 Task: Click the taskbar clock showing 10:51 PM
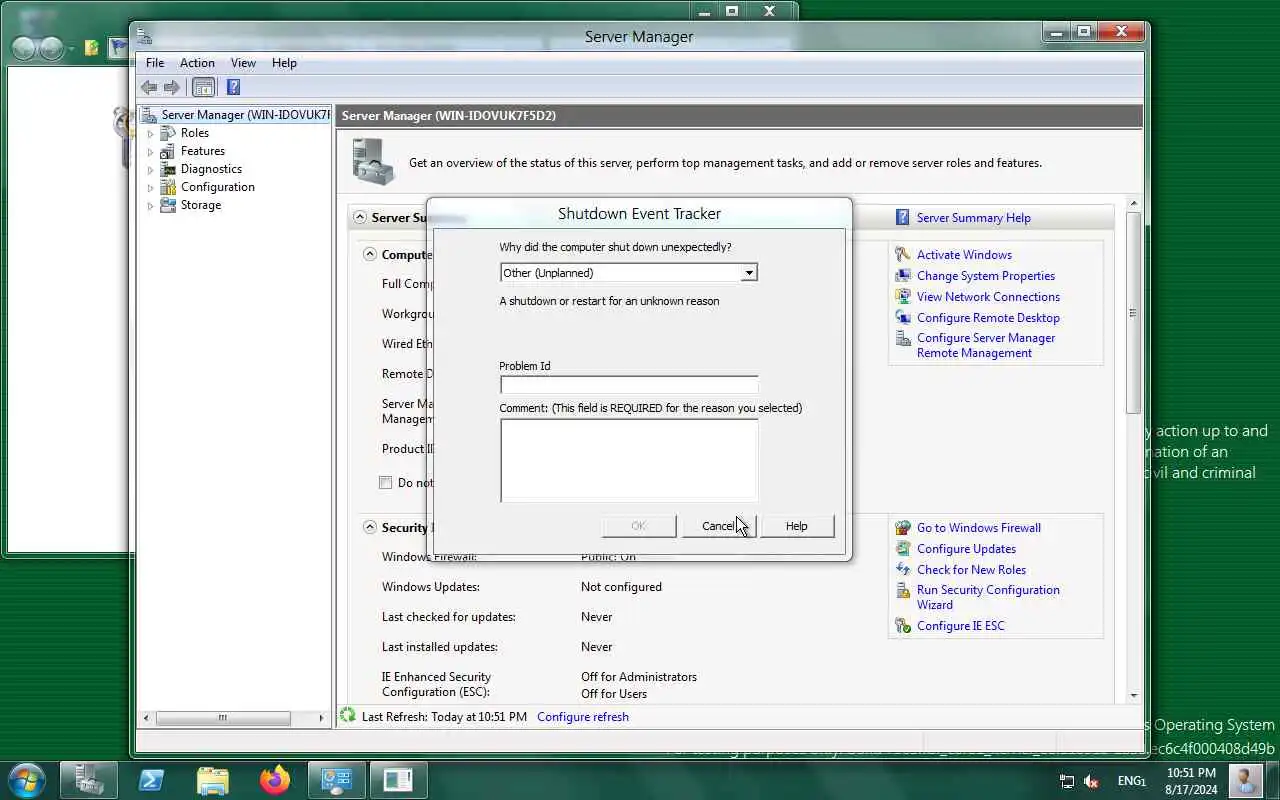[x=1191, y=781]
